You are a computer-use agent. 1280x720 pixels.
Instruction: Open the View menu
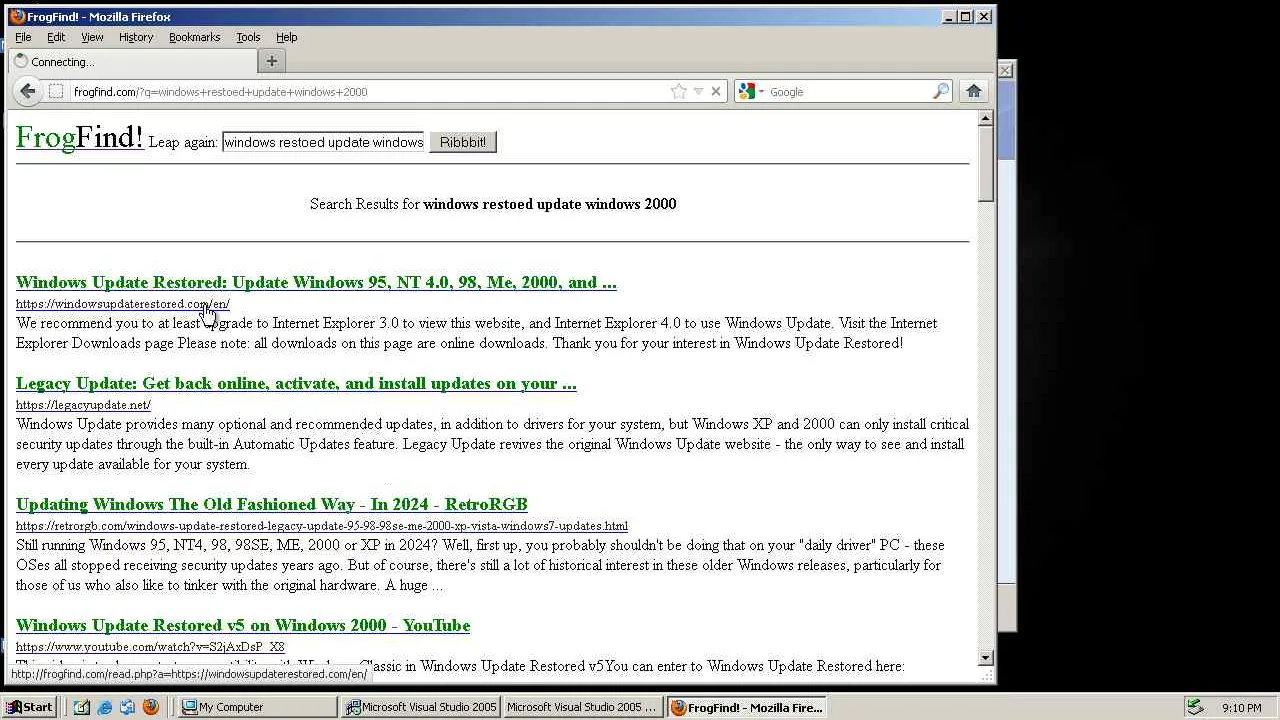(92, 37)
